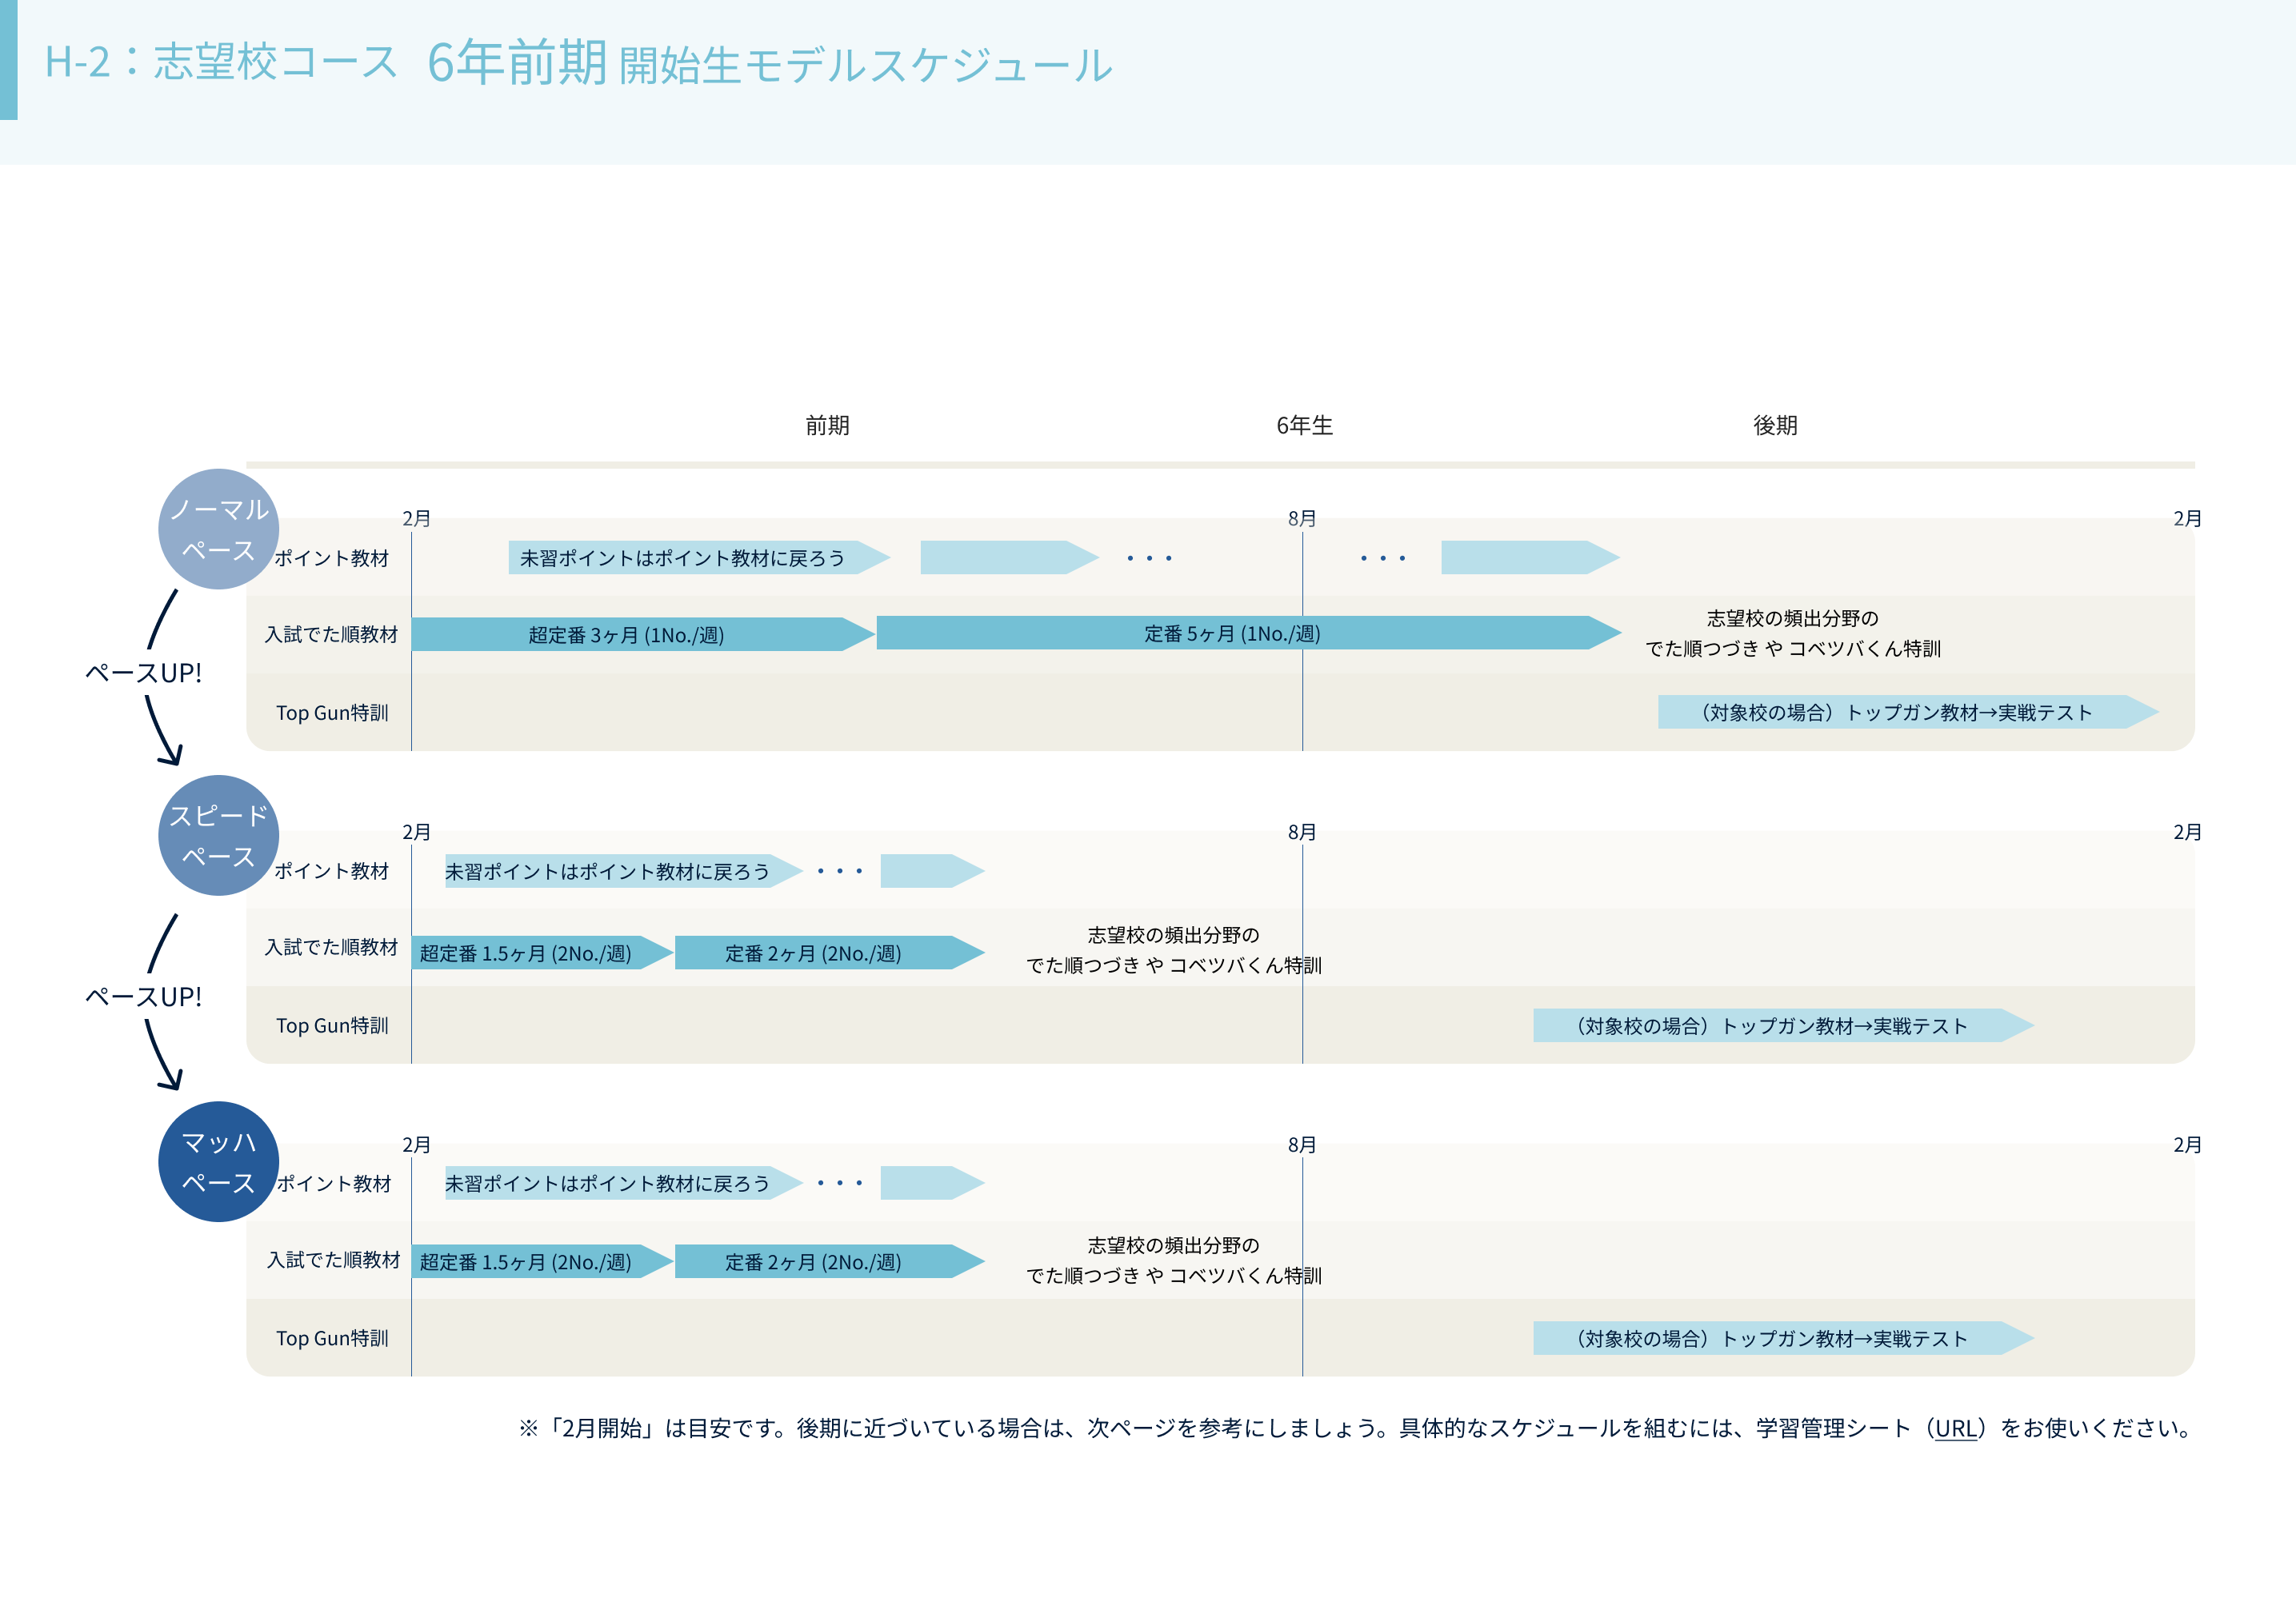
Task: Click the ノーマルペース circle badge
Action: click(218, 529)
